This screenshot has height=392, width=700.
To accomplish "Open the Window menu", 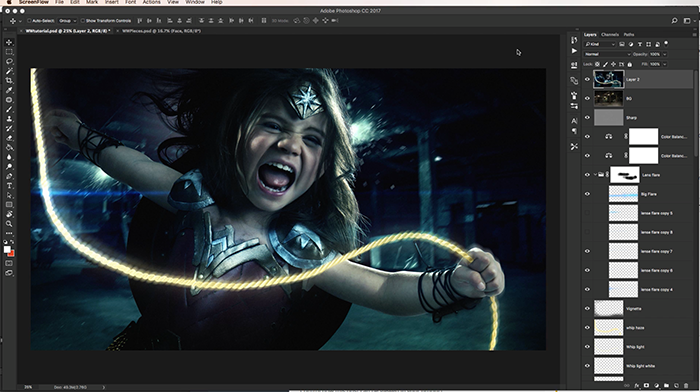I will (x=195, y=2).
